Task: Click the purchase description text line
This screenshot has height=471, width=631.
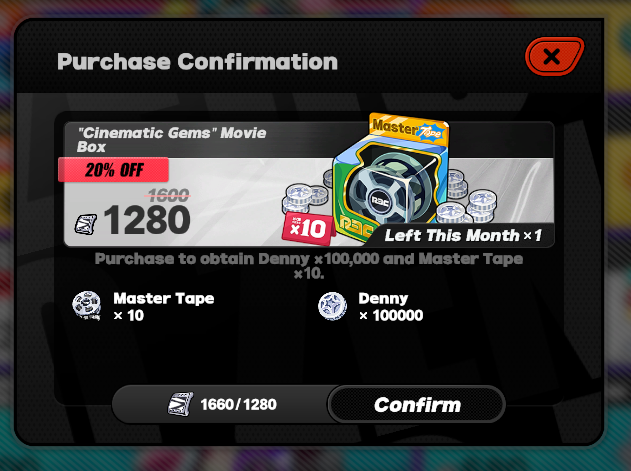Action: pyautogui.click(x=309, y=266)
